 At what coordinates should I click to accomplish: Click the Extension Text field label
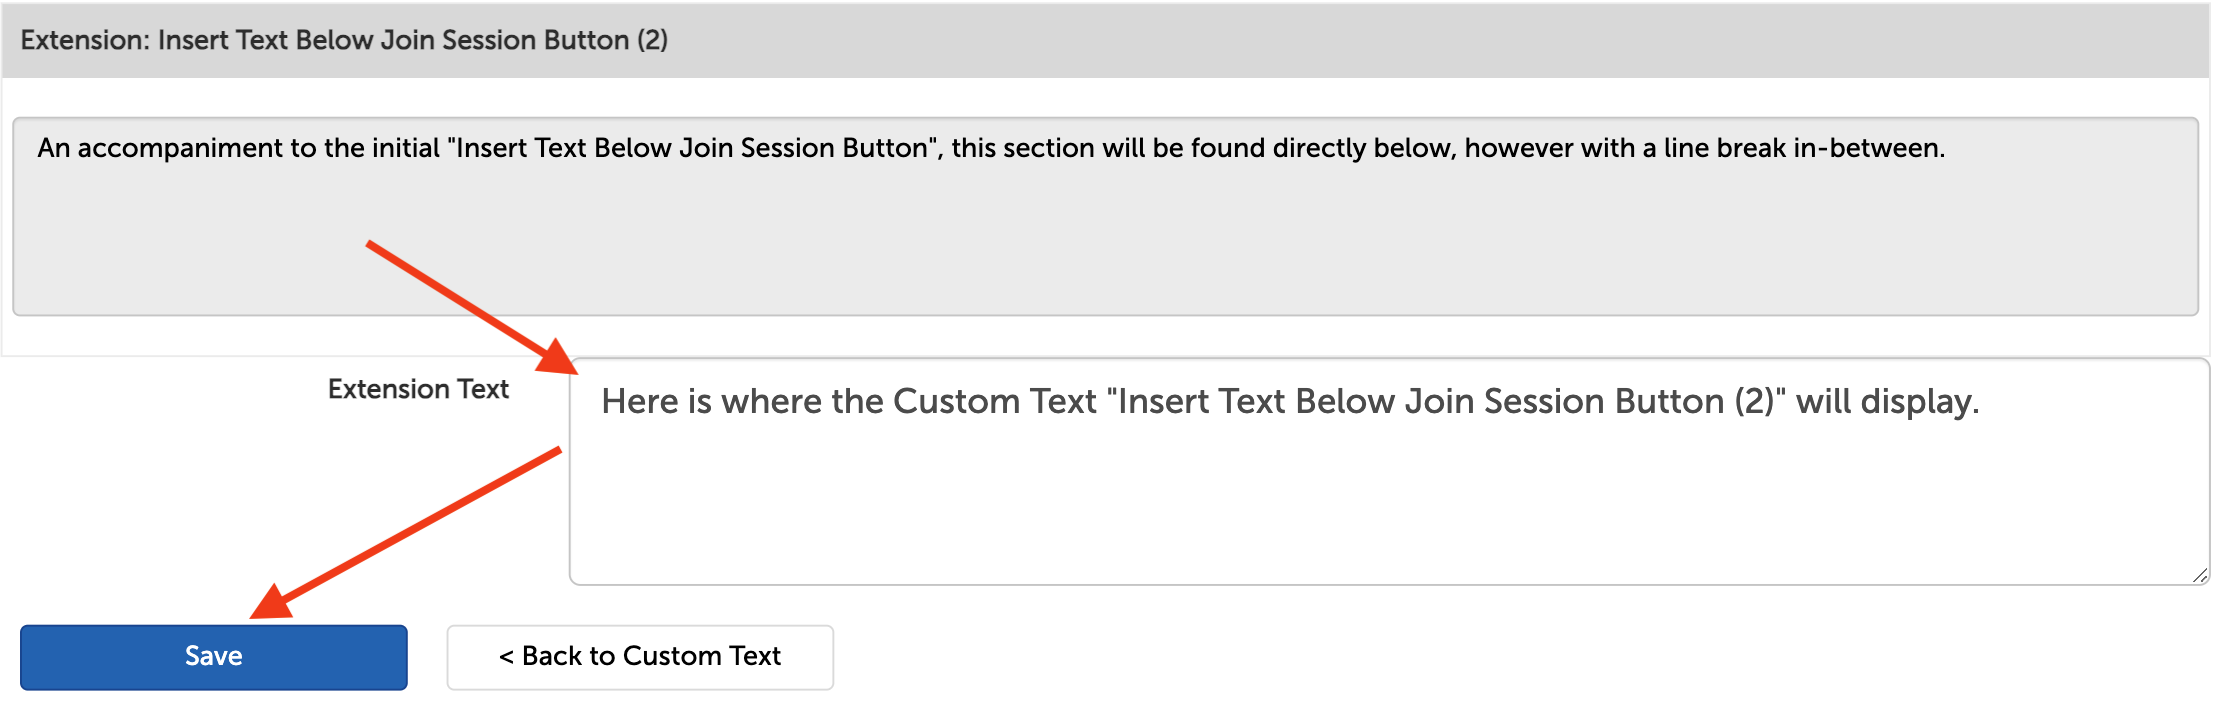coord(418,389)
